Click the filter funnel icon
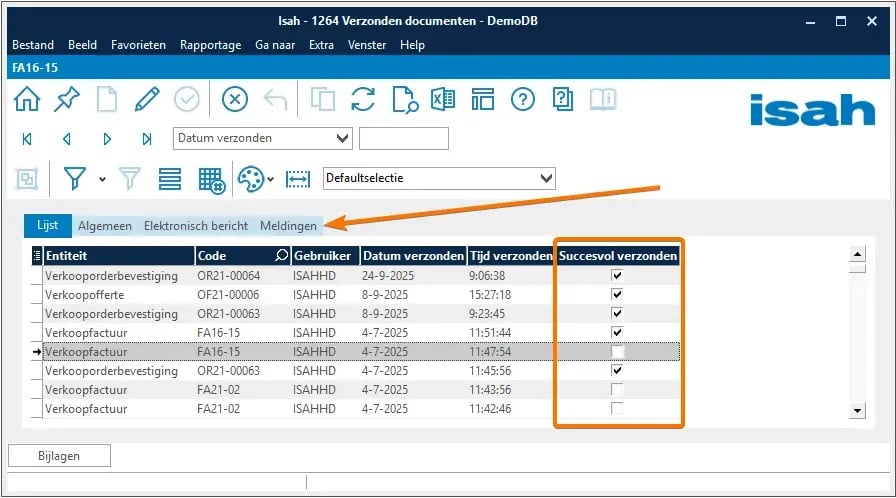The height and width of the screenshot is (498, 896). tap(75, 179)
